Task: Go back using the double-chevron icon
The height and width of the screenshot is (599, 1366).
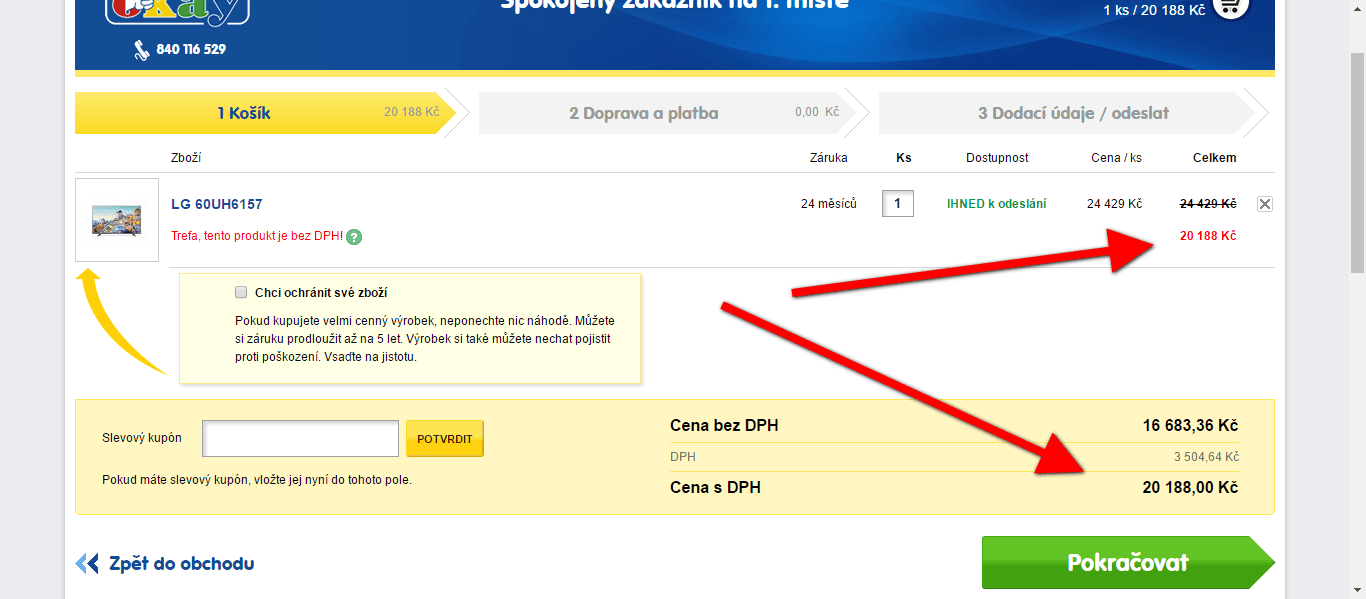Action: [x=87, y=564]
